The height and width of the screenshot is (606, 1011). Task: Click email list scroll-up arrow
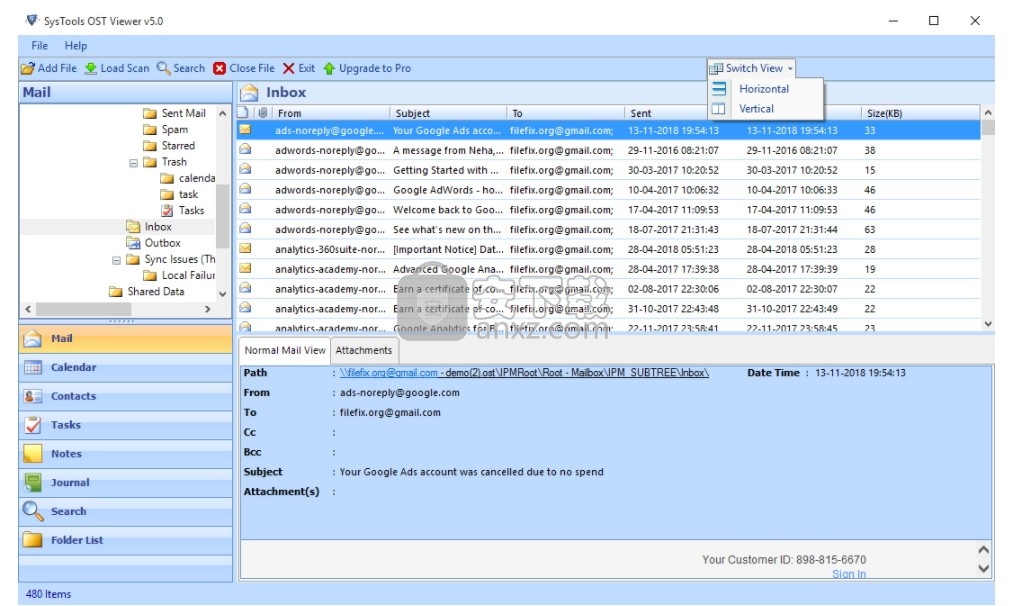coord(988,113)
